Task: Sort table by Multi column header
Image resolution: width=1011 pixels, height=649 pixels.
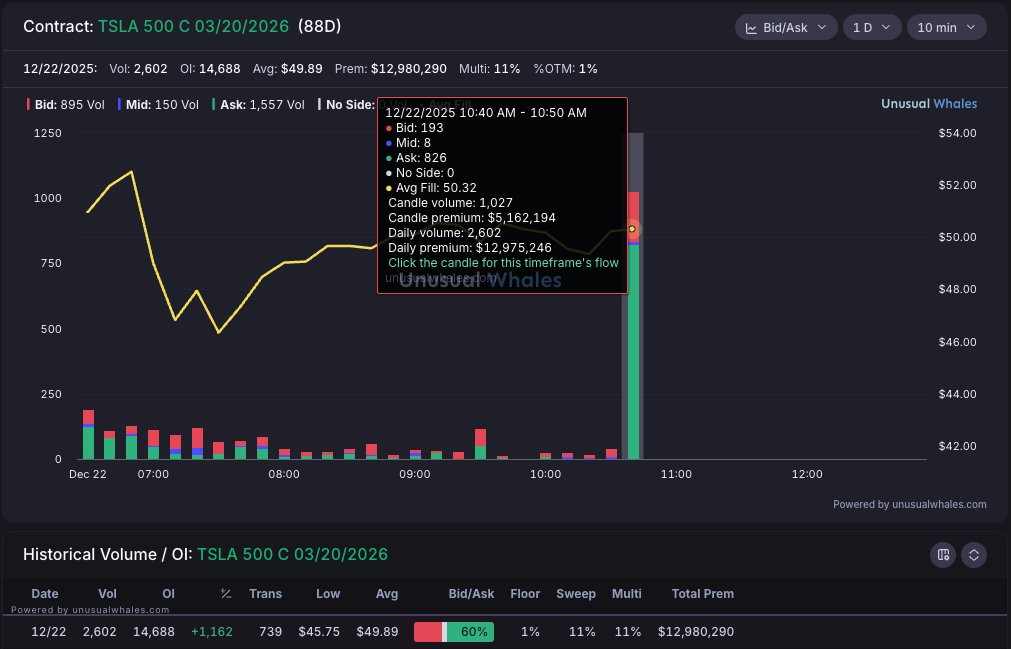Action: coord(627,594)
